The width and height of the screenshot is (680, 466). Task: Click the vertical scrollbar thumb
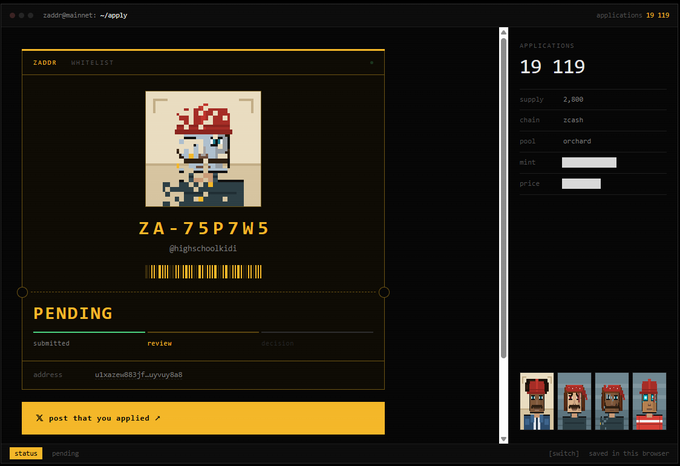click(503, 198)
